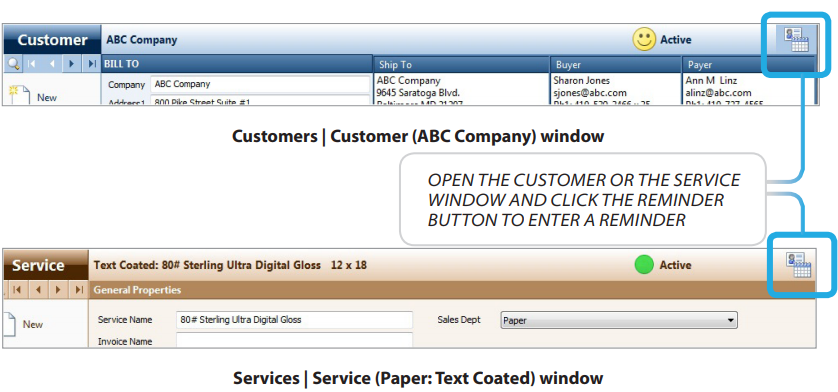The width and height of the screenshot is (838, 392).
Task: Click 9645 Saratoga Blvd. ship address
Action: point(418,93)
